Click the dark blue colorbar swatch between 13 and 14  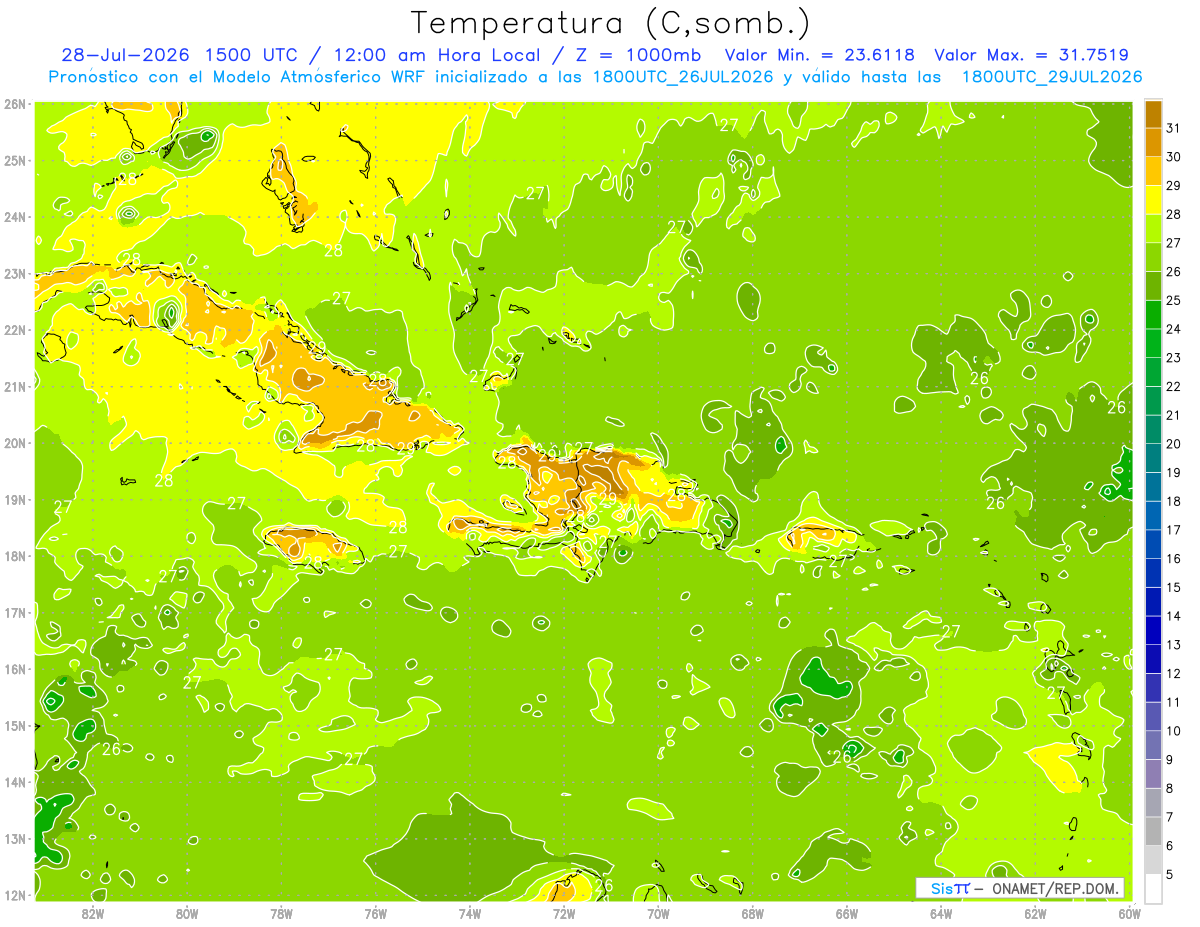click(1153, 630)
